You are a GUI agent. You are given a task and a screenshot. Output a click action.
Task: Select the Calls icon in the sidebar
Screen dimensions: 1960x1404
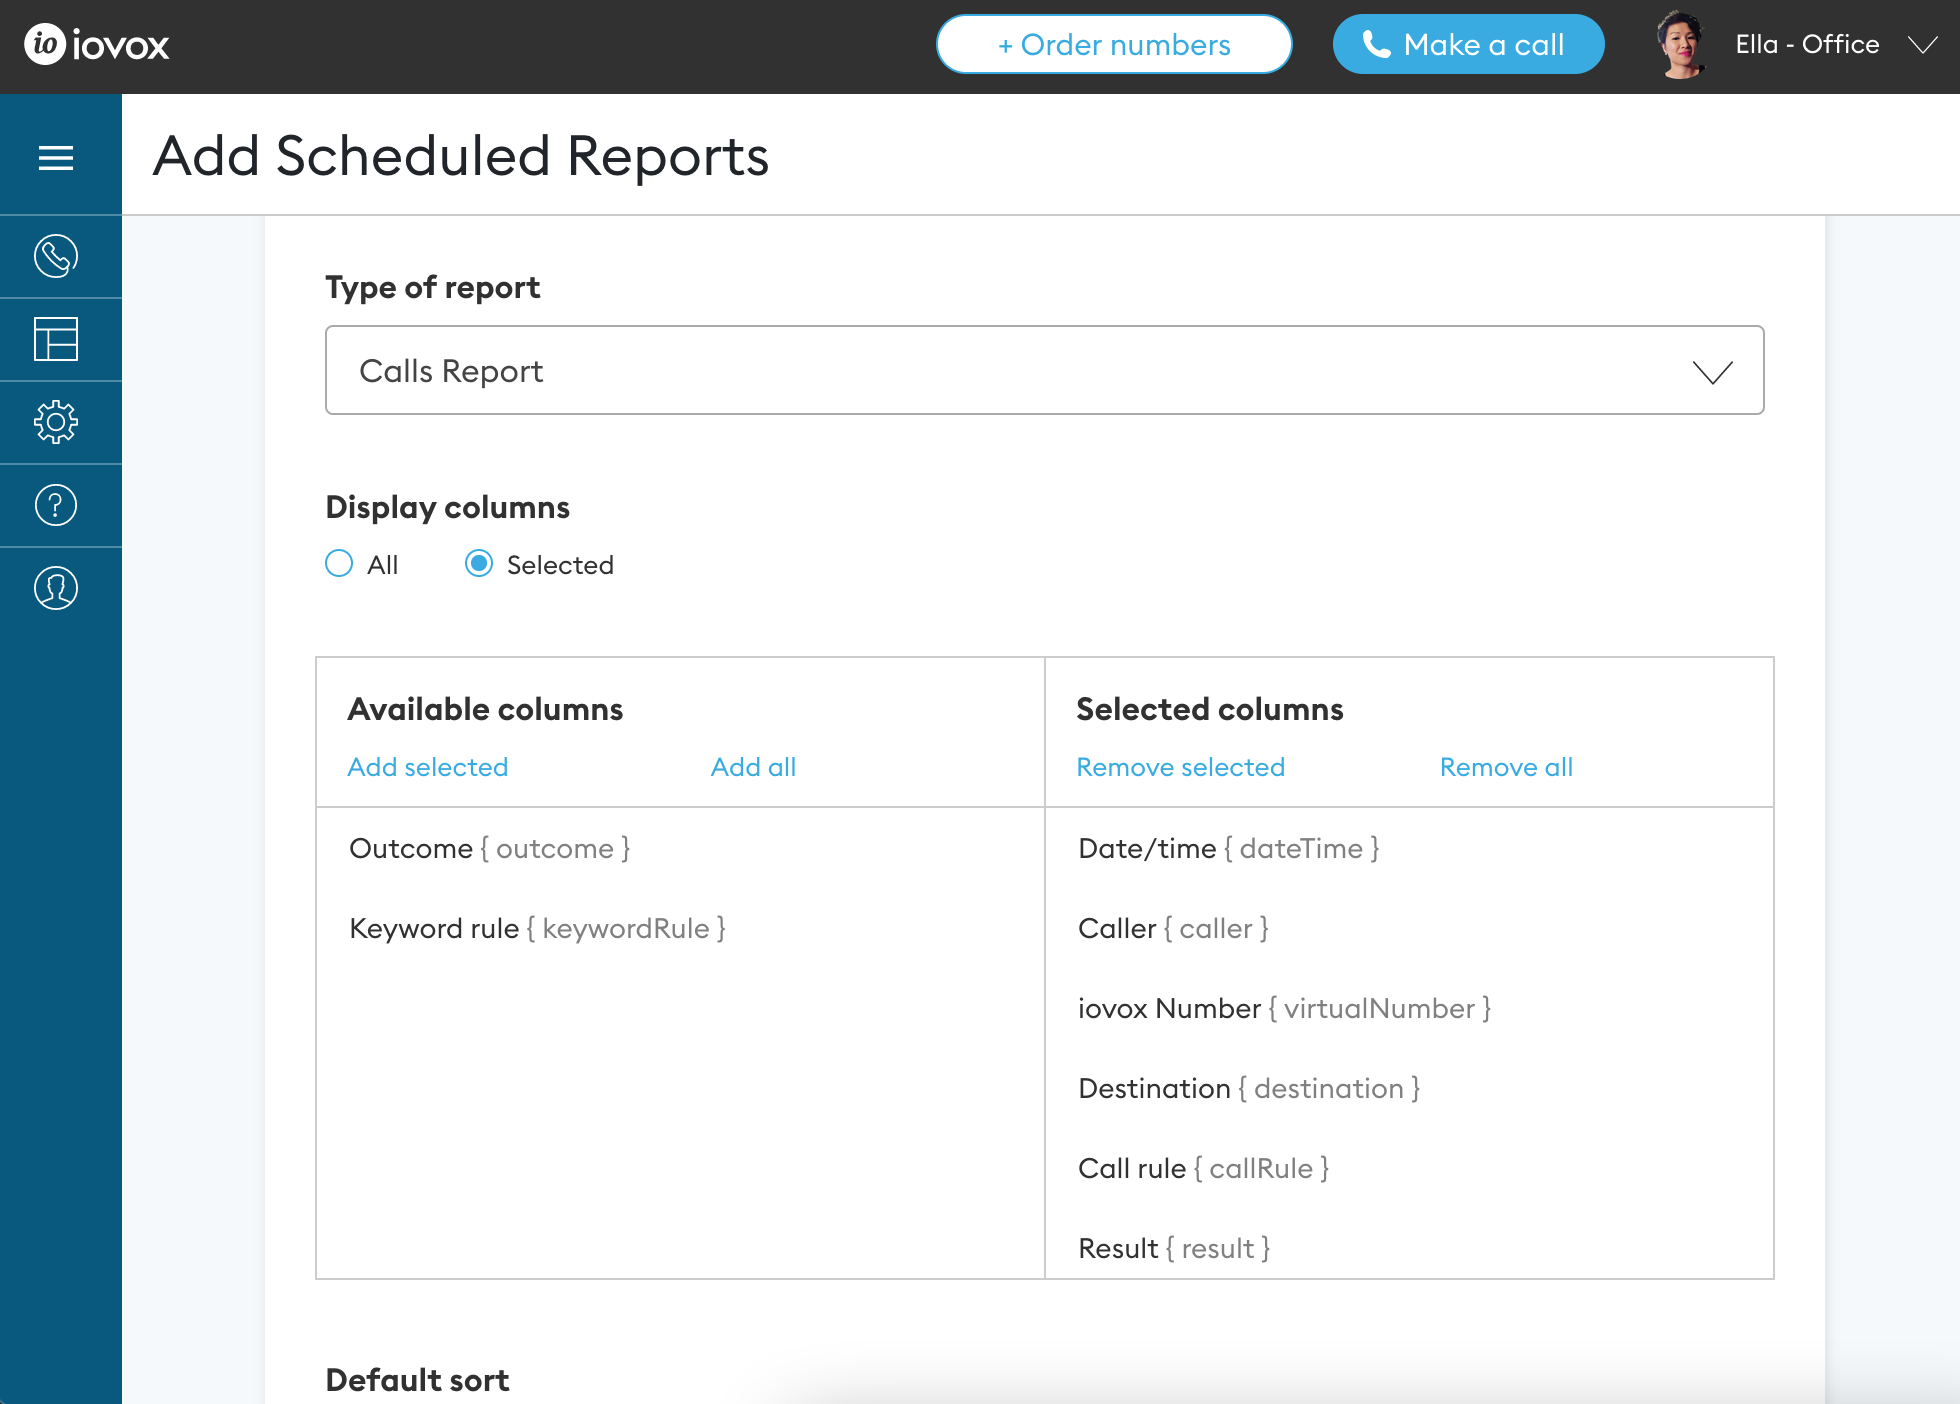[x=57, y=256]
